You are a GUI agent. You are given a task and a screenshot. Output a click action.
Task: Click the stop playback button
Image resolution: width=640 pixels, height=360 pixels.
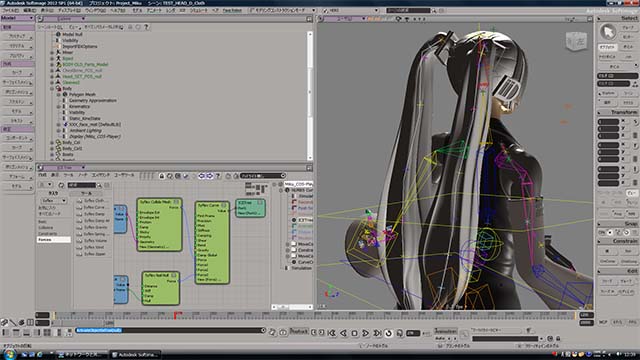coord(354,333)
